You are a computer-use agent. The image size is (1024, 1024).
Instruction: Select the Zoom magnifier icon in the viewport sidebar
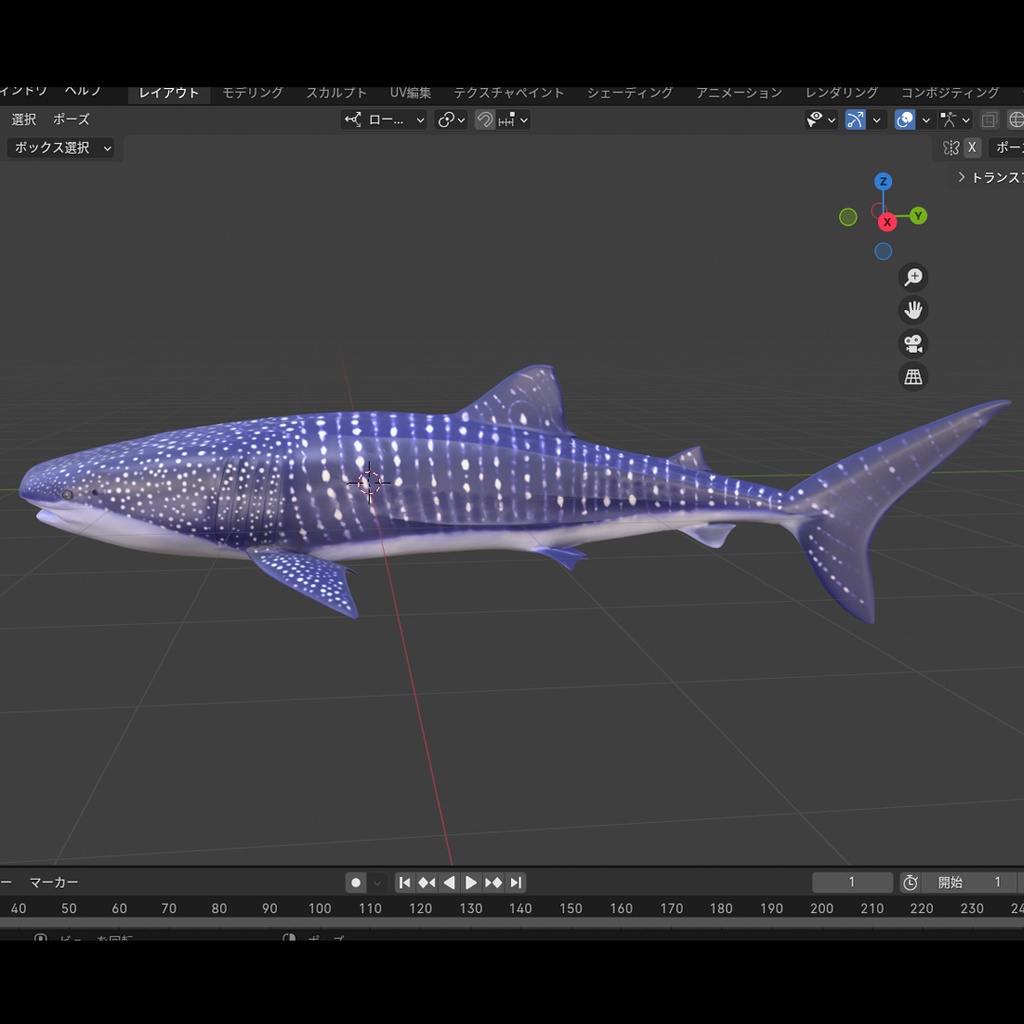coord(913,277)
